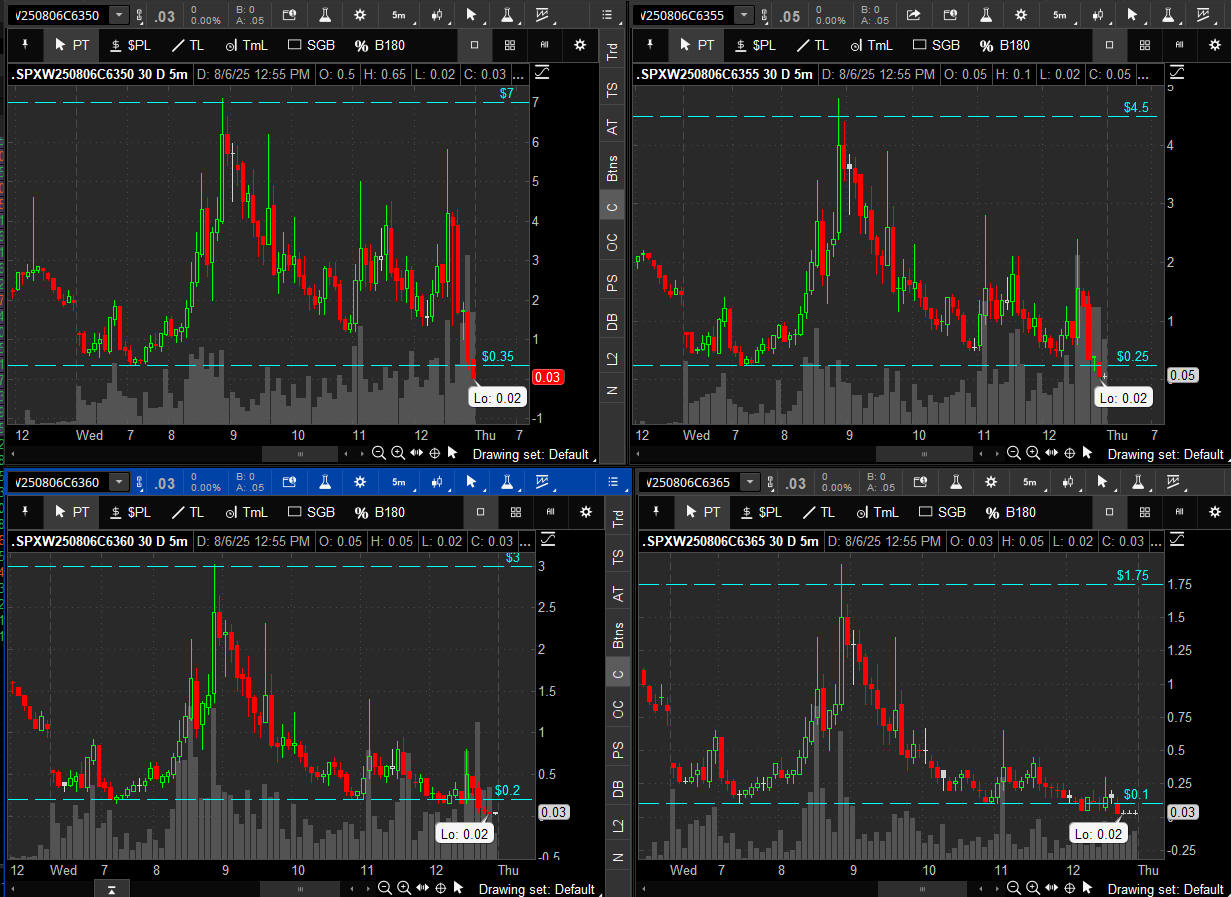Click the horizontal scrollbar thumb under the C6350 chart
The width and height of the screenshot is (1231, 897).
click(300, 454)
